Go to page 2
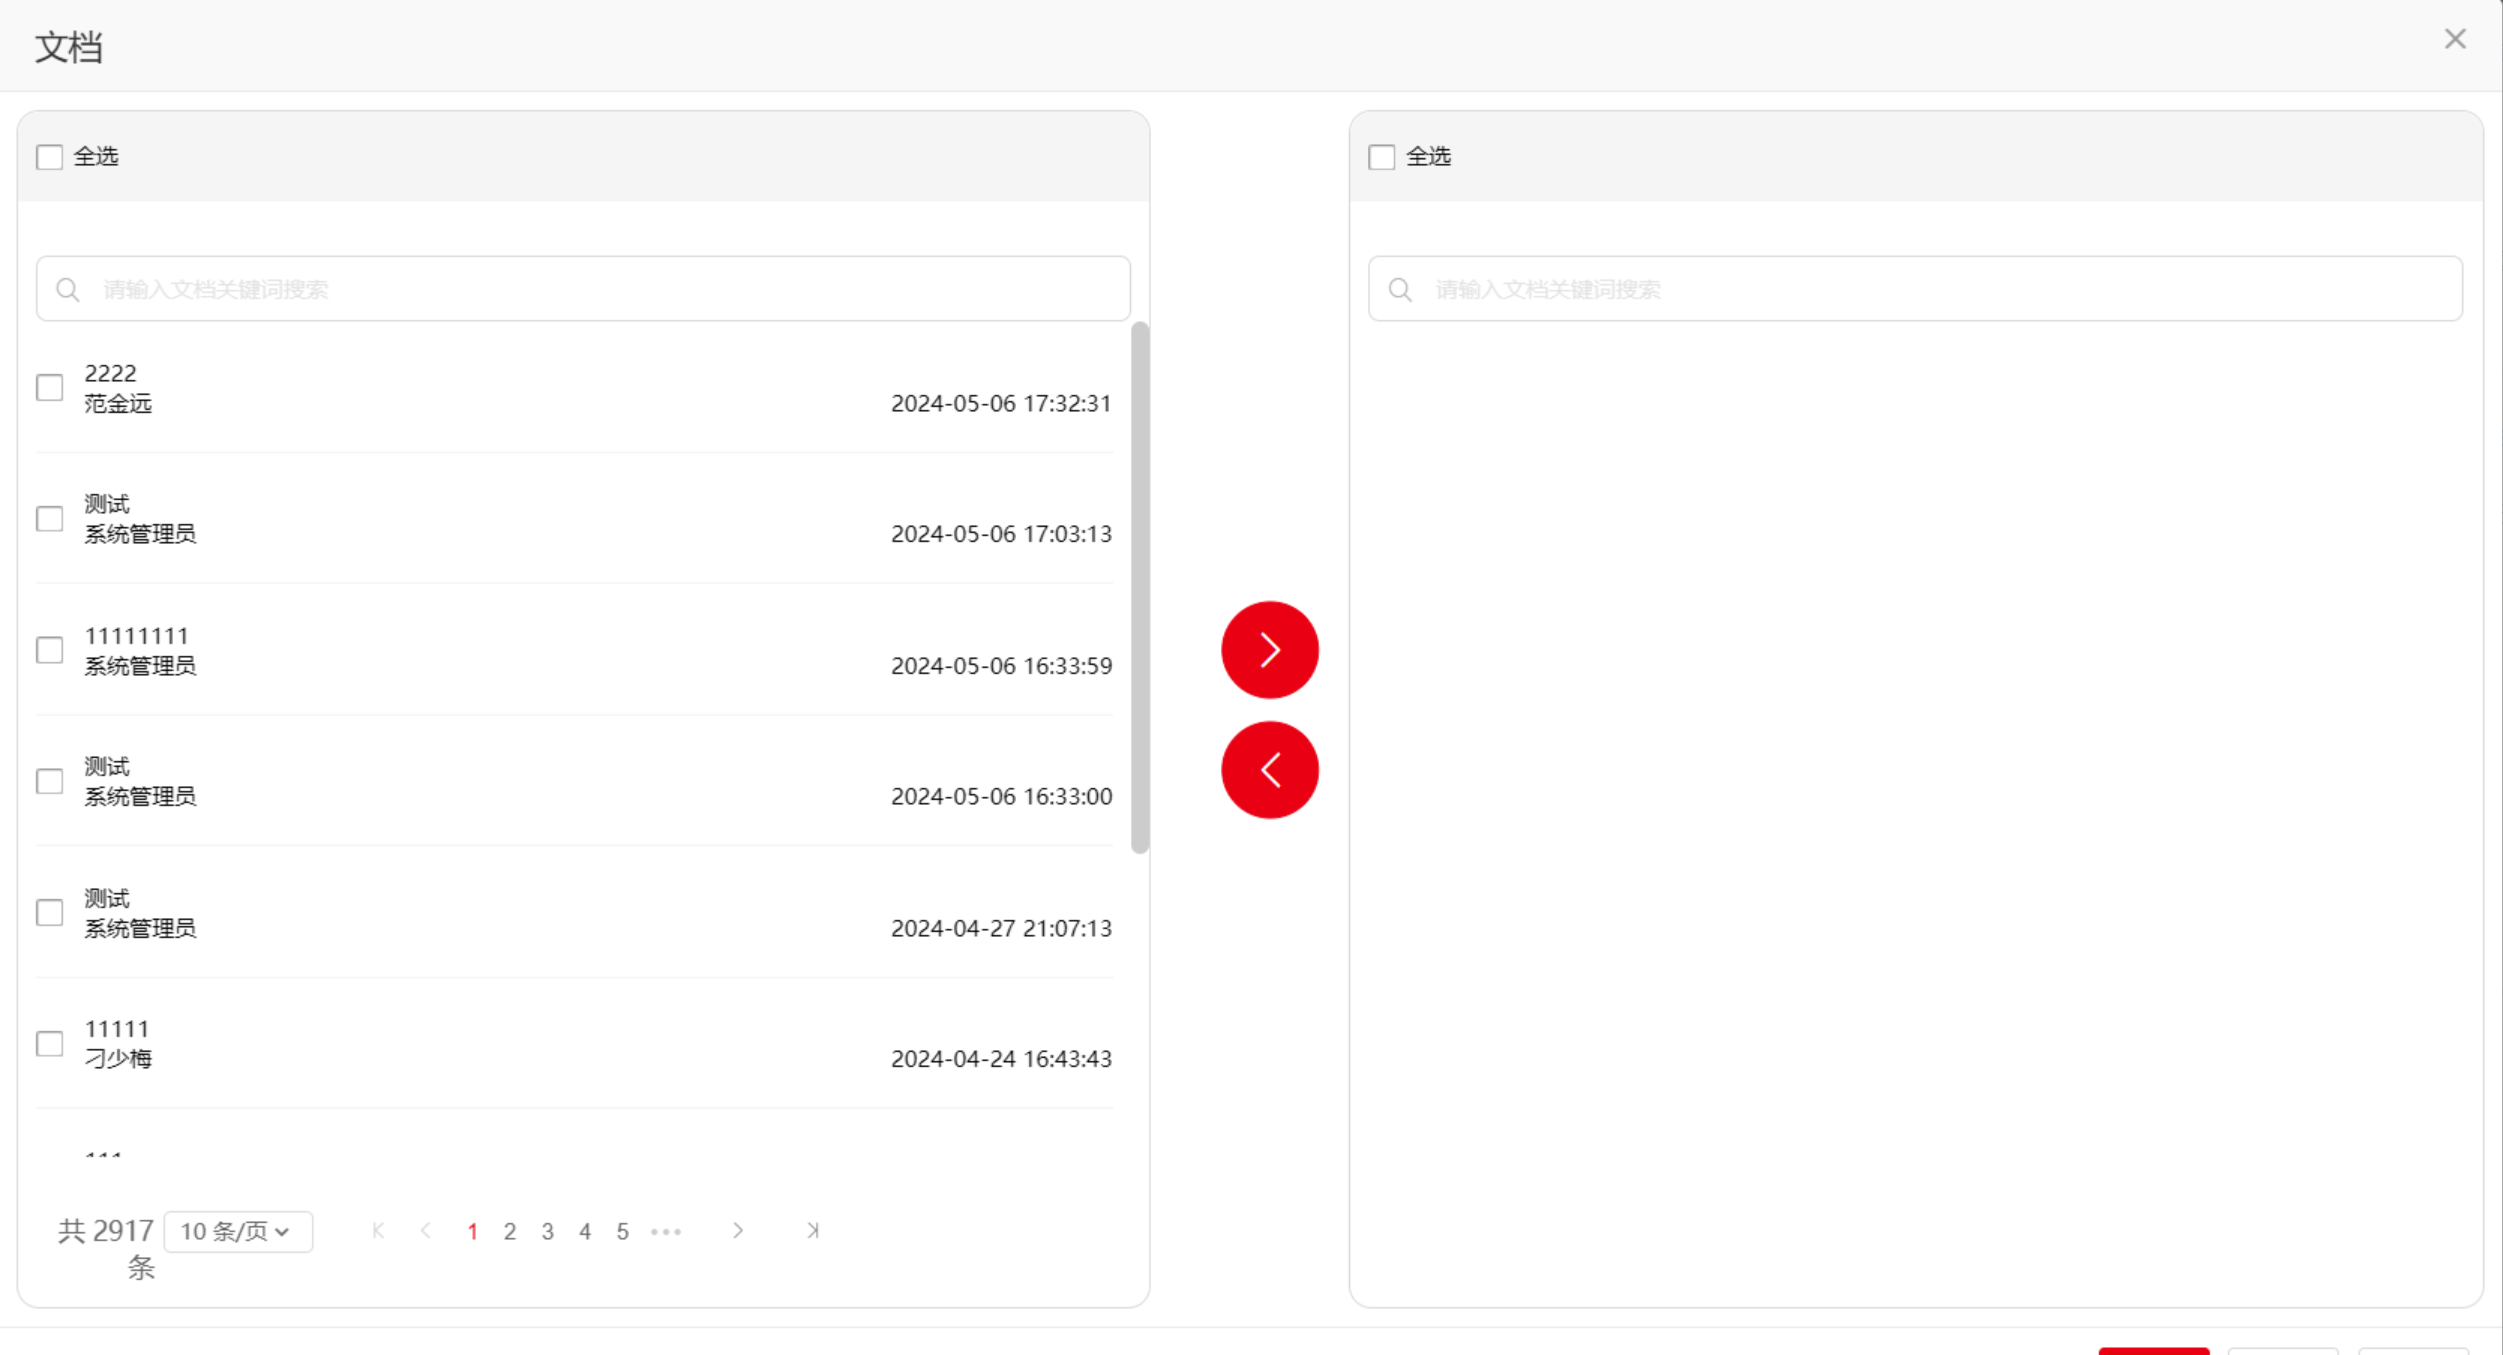This screenshot has height=1355, width=2503. coord(510,1232)
